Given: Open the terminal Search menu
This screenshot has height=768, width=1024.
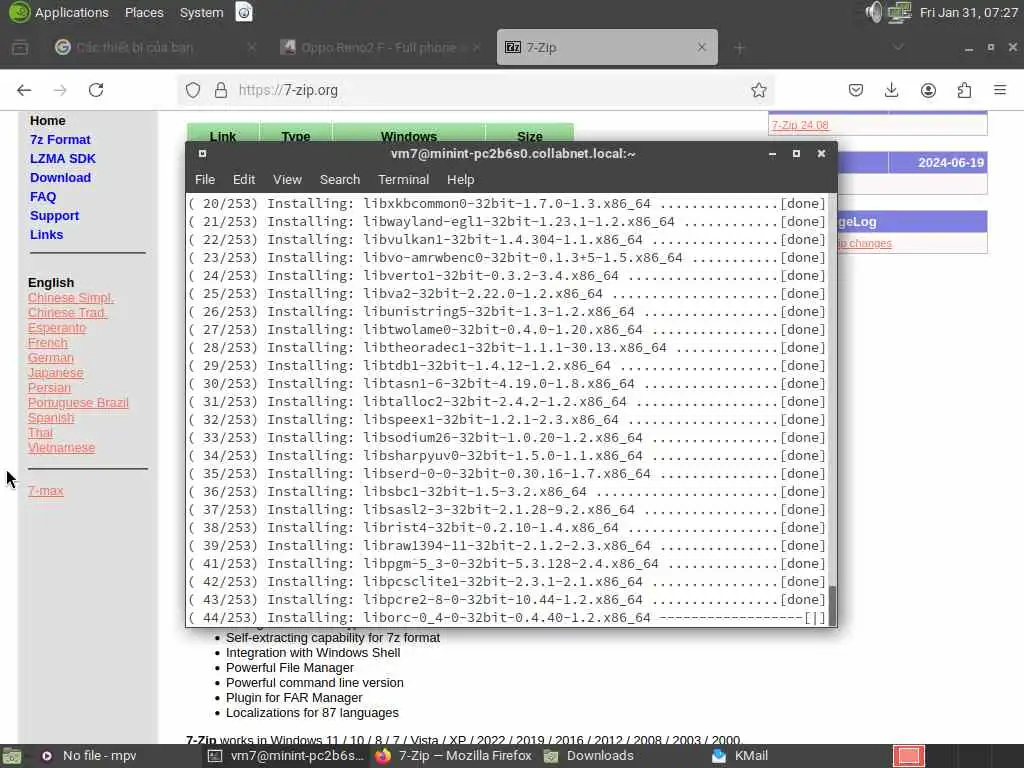Looking at the screenshot, I should [340, 180].
